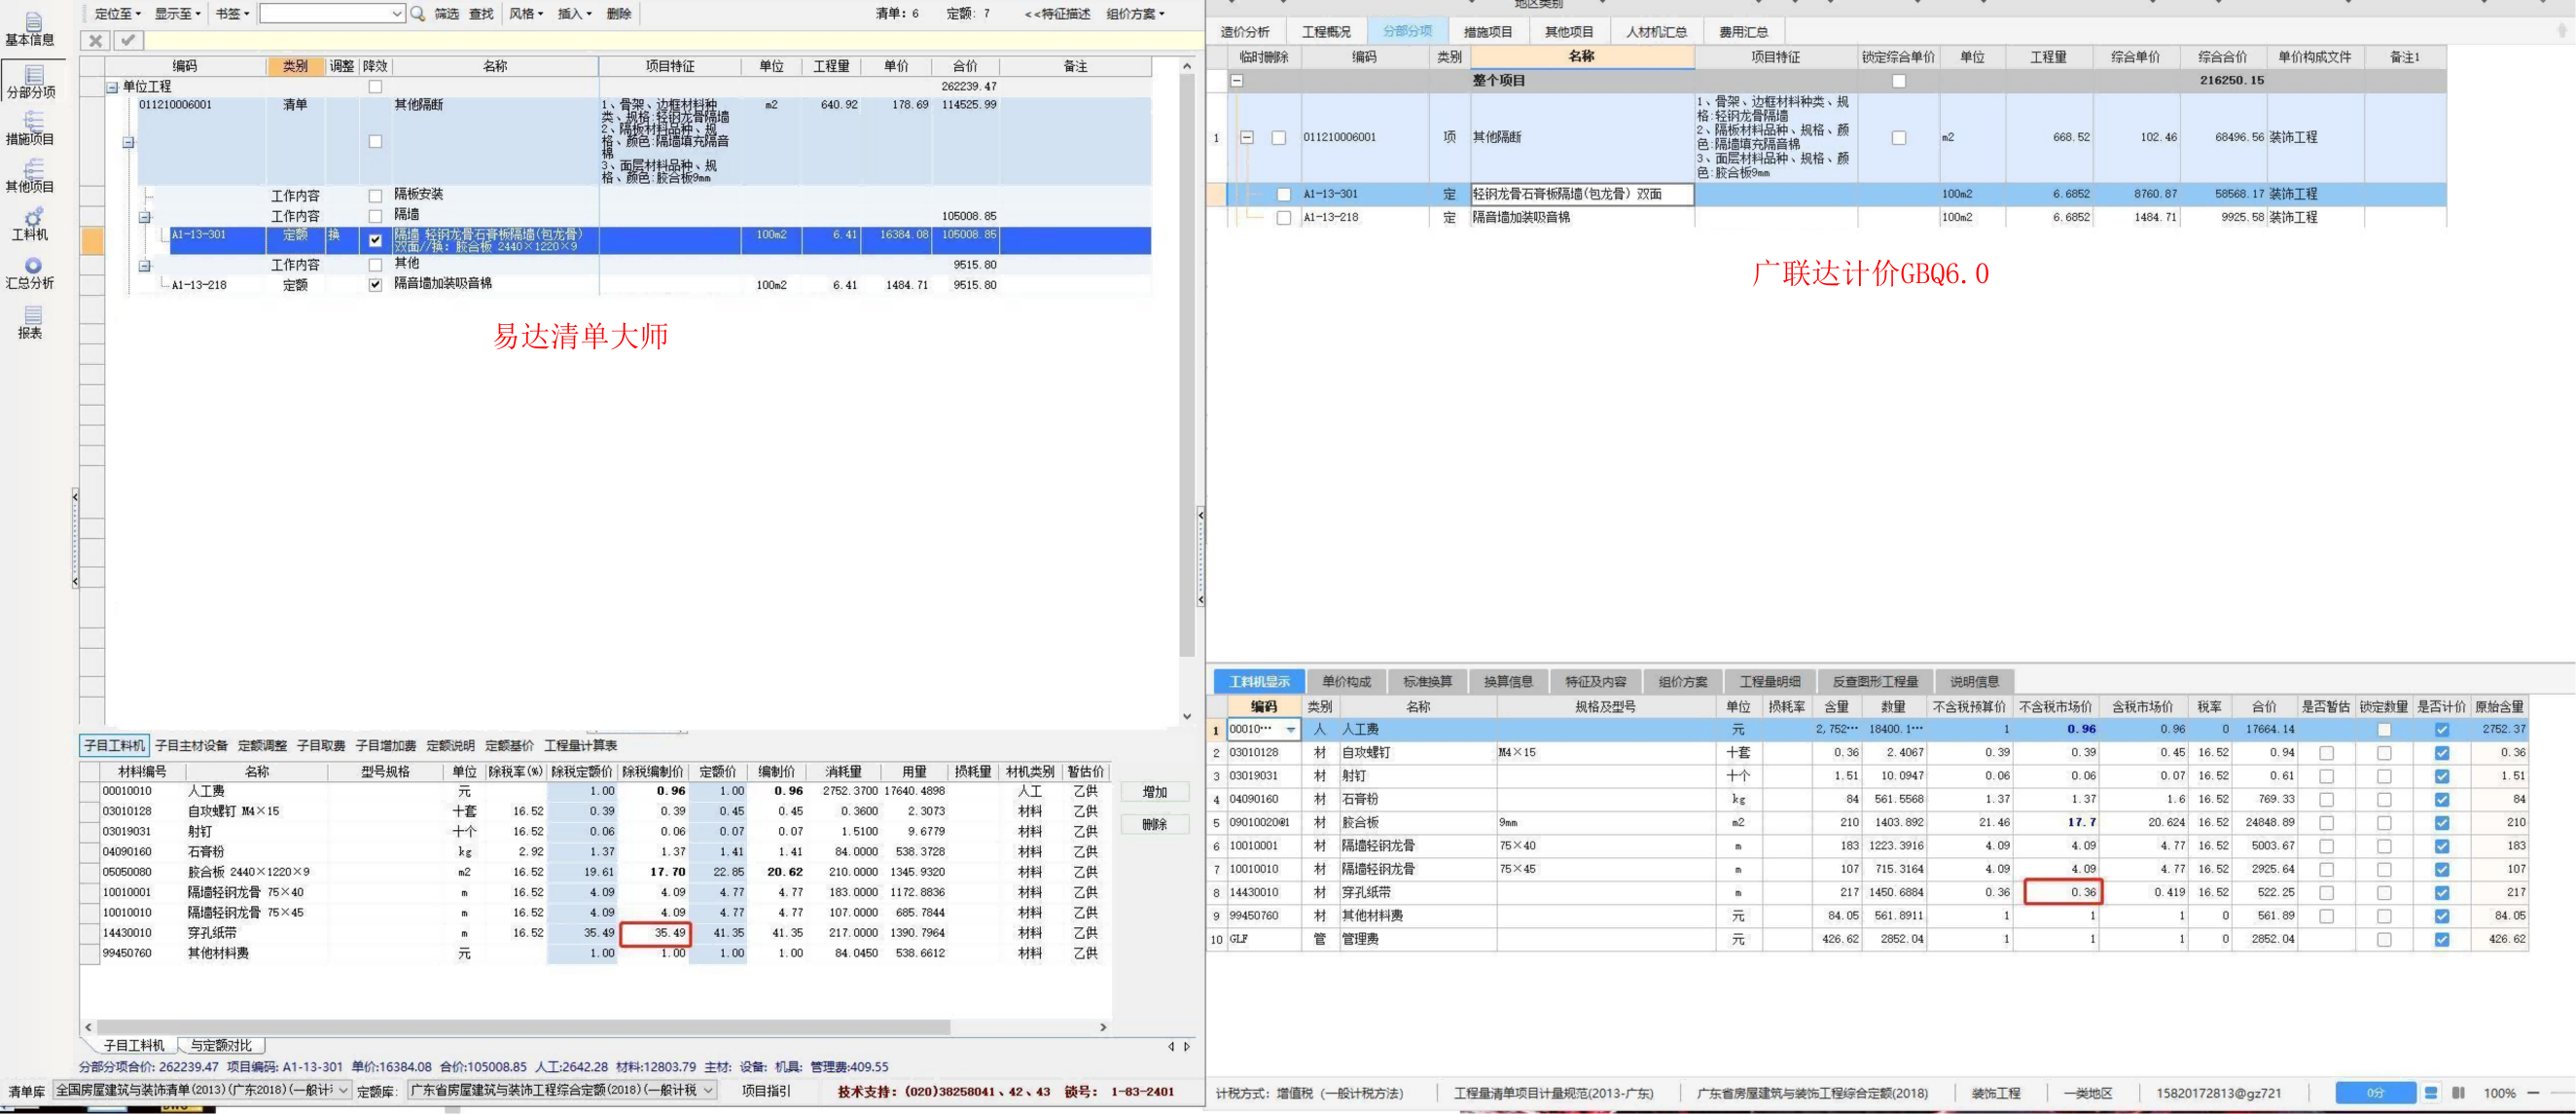Click the view layout icon next to 0分
This screenshot has width=2576, height=1114.
(2431, 1093)
